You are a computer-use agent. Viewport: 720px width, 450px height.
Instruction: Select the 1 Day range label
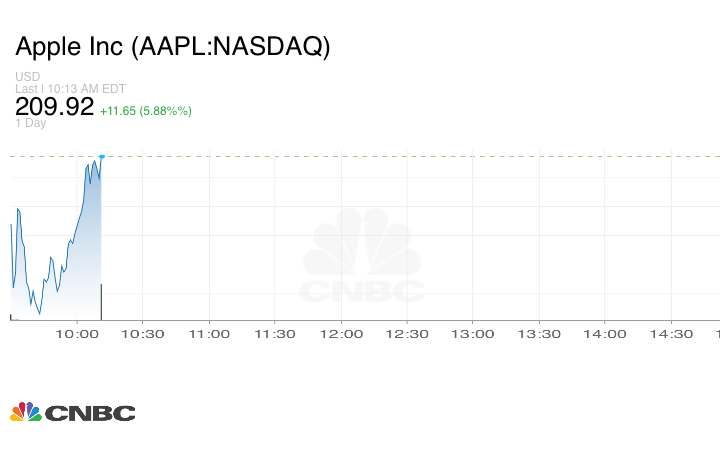coord(30,124)
